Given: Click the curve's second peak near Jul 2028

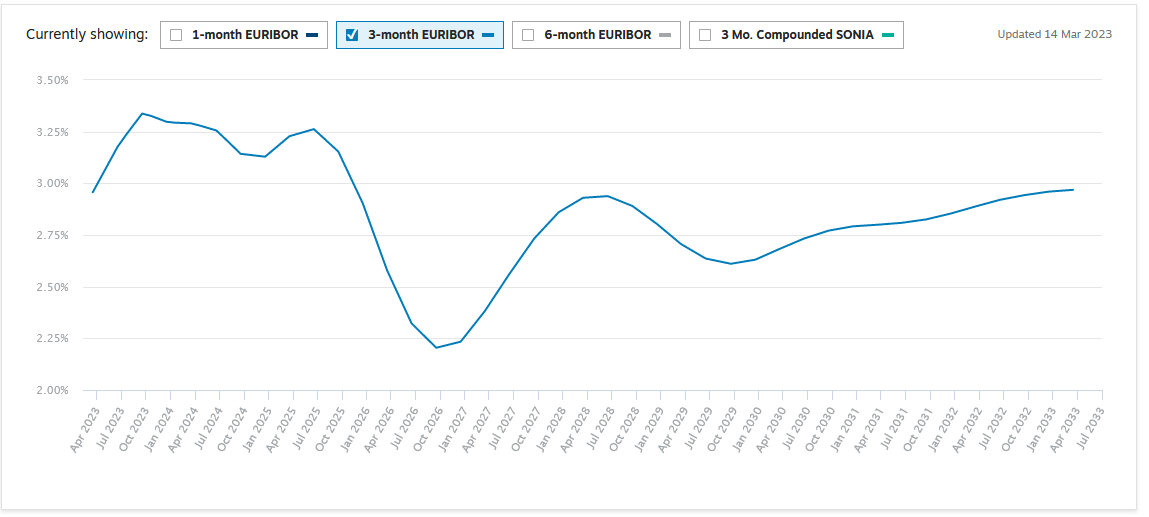Looking at the screenshot, I should coord(608,196).
